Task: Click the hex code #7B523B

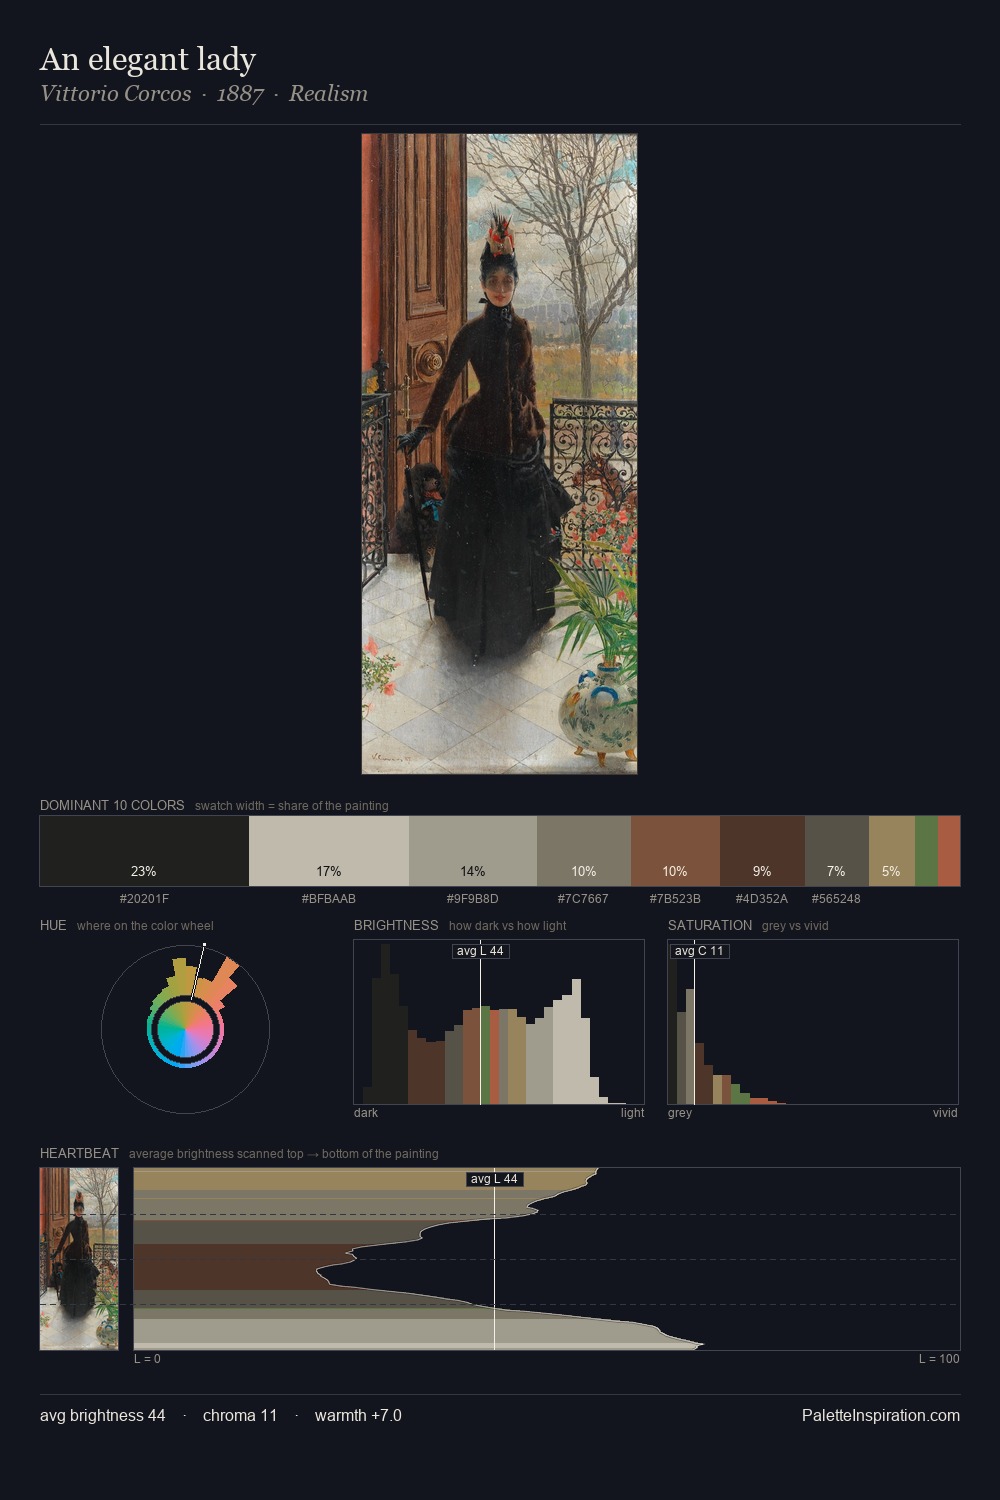Action: tap(675, 899)
